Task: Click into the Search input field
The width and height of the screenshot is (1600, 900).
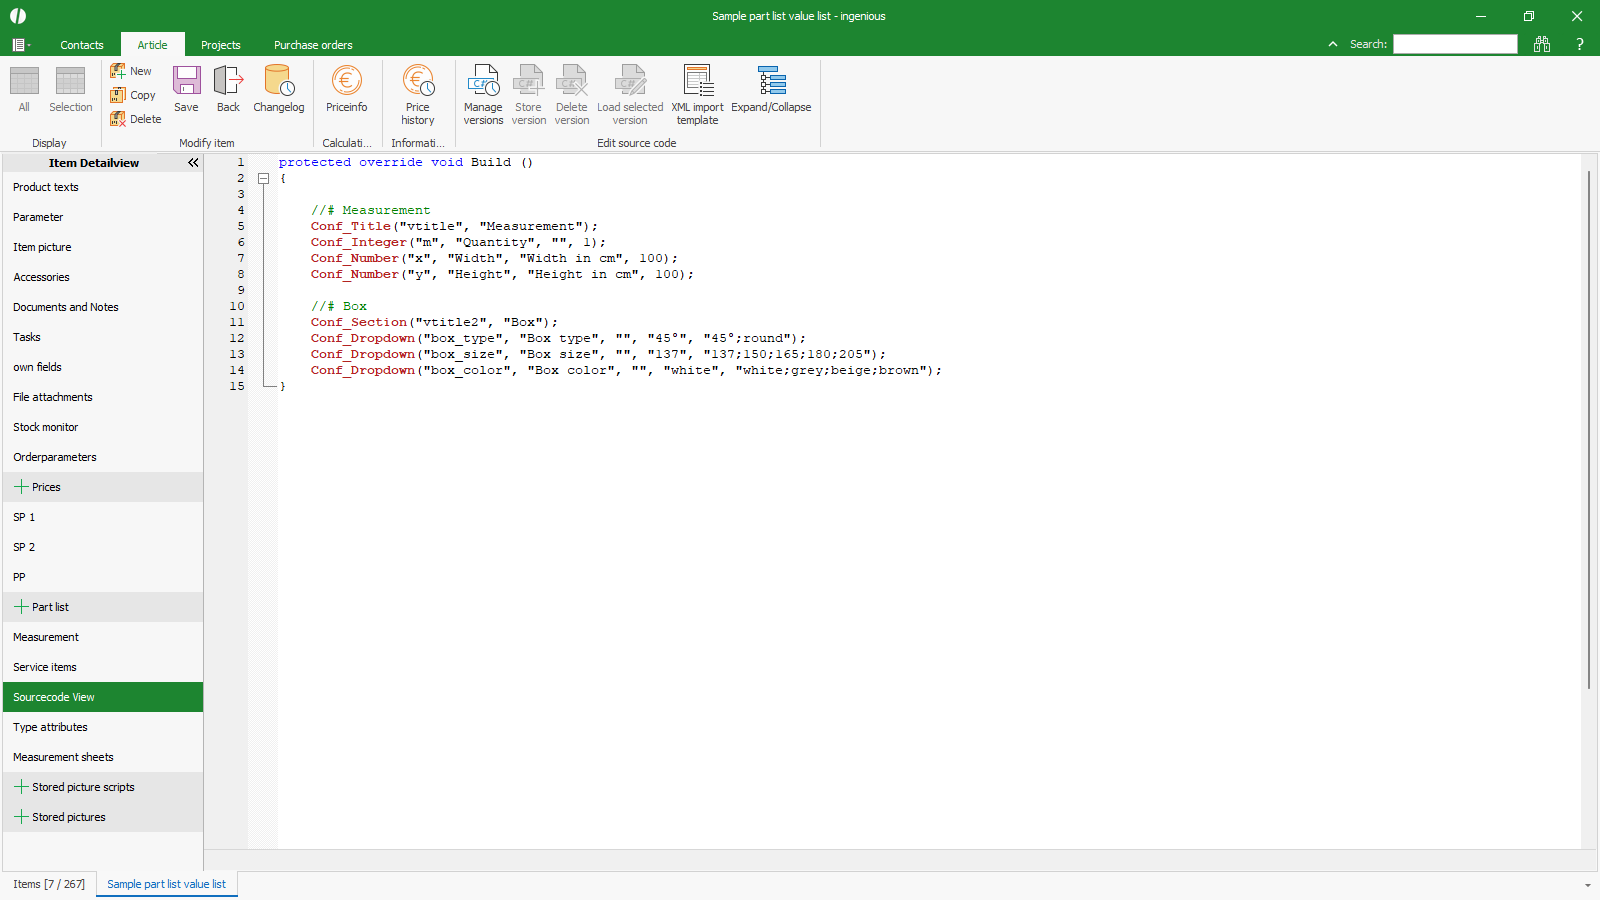Action: click(1455, 44)
